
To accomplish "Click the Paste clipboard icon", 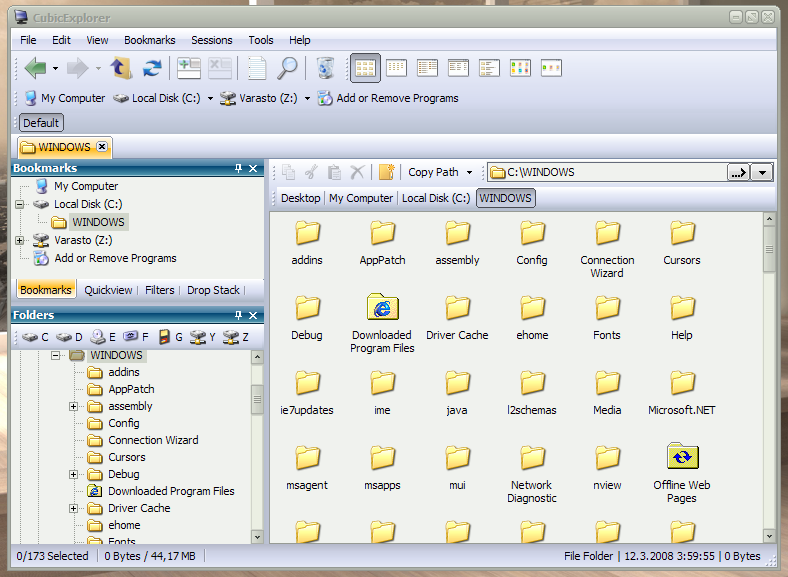I will (334, 172).
